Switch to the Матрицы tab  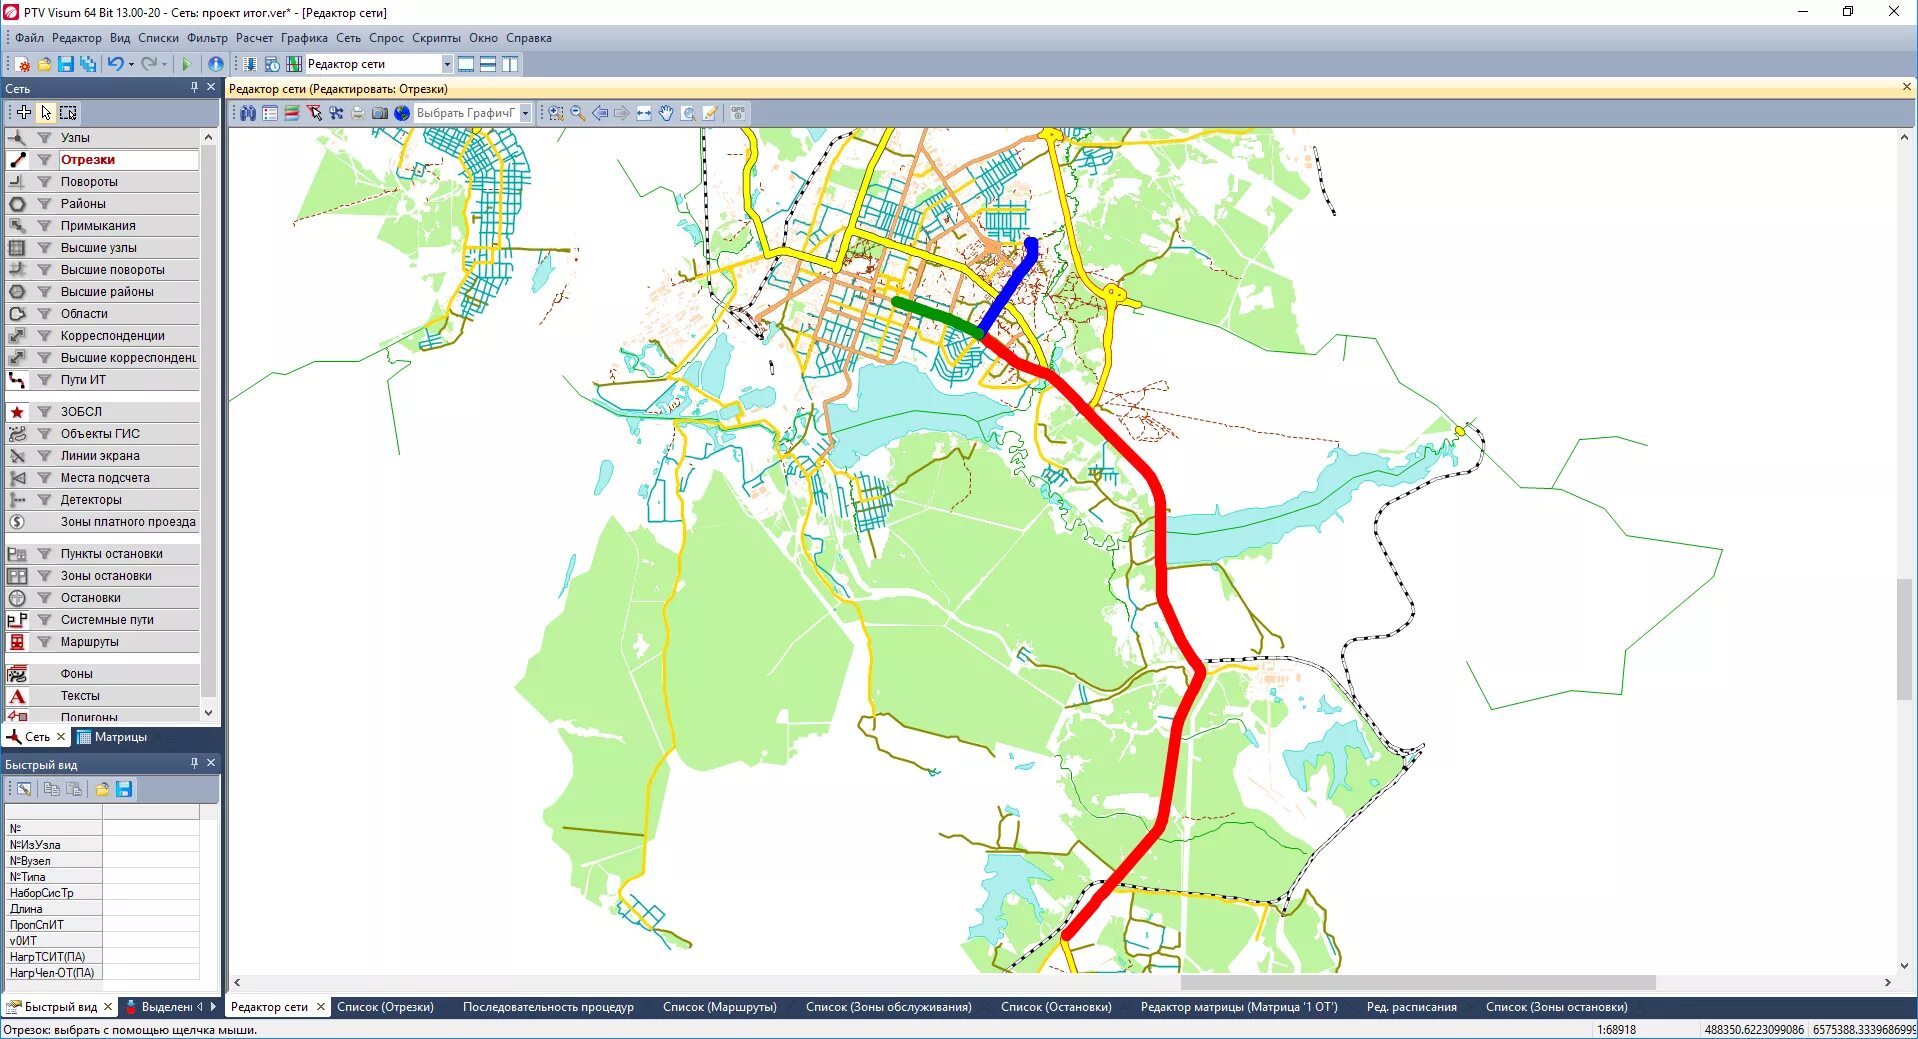click(x=112, y=737)
